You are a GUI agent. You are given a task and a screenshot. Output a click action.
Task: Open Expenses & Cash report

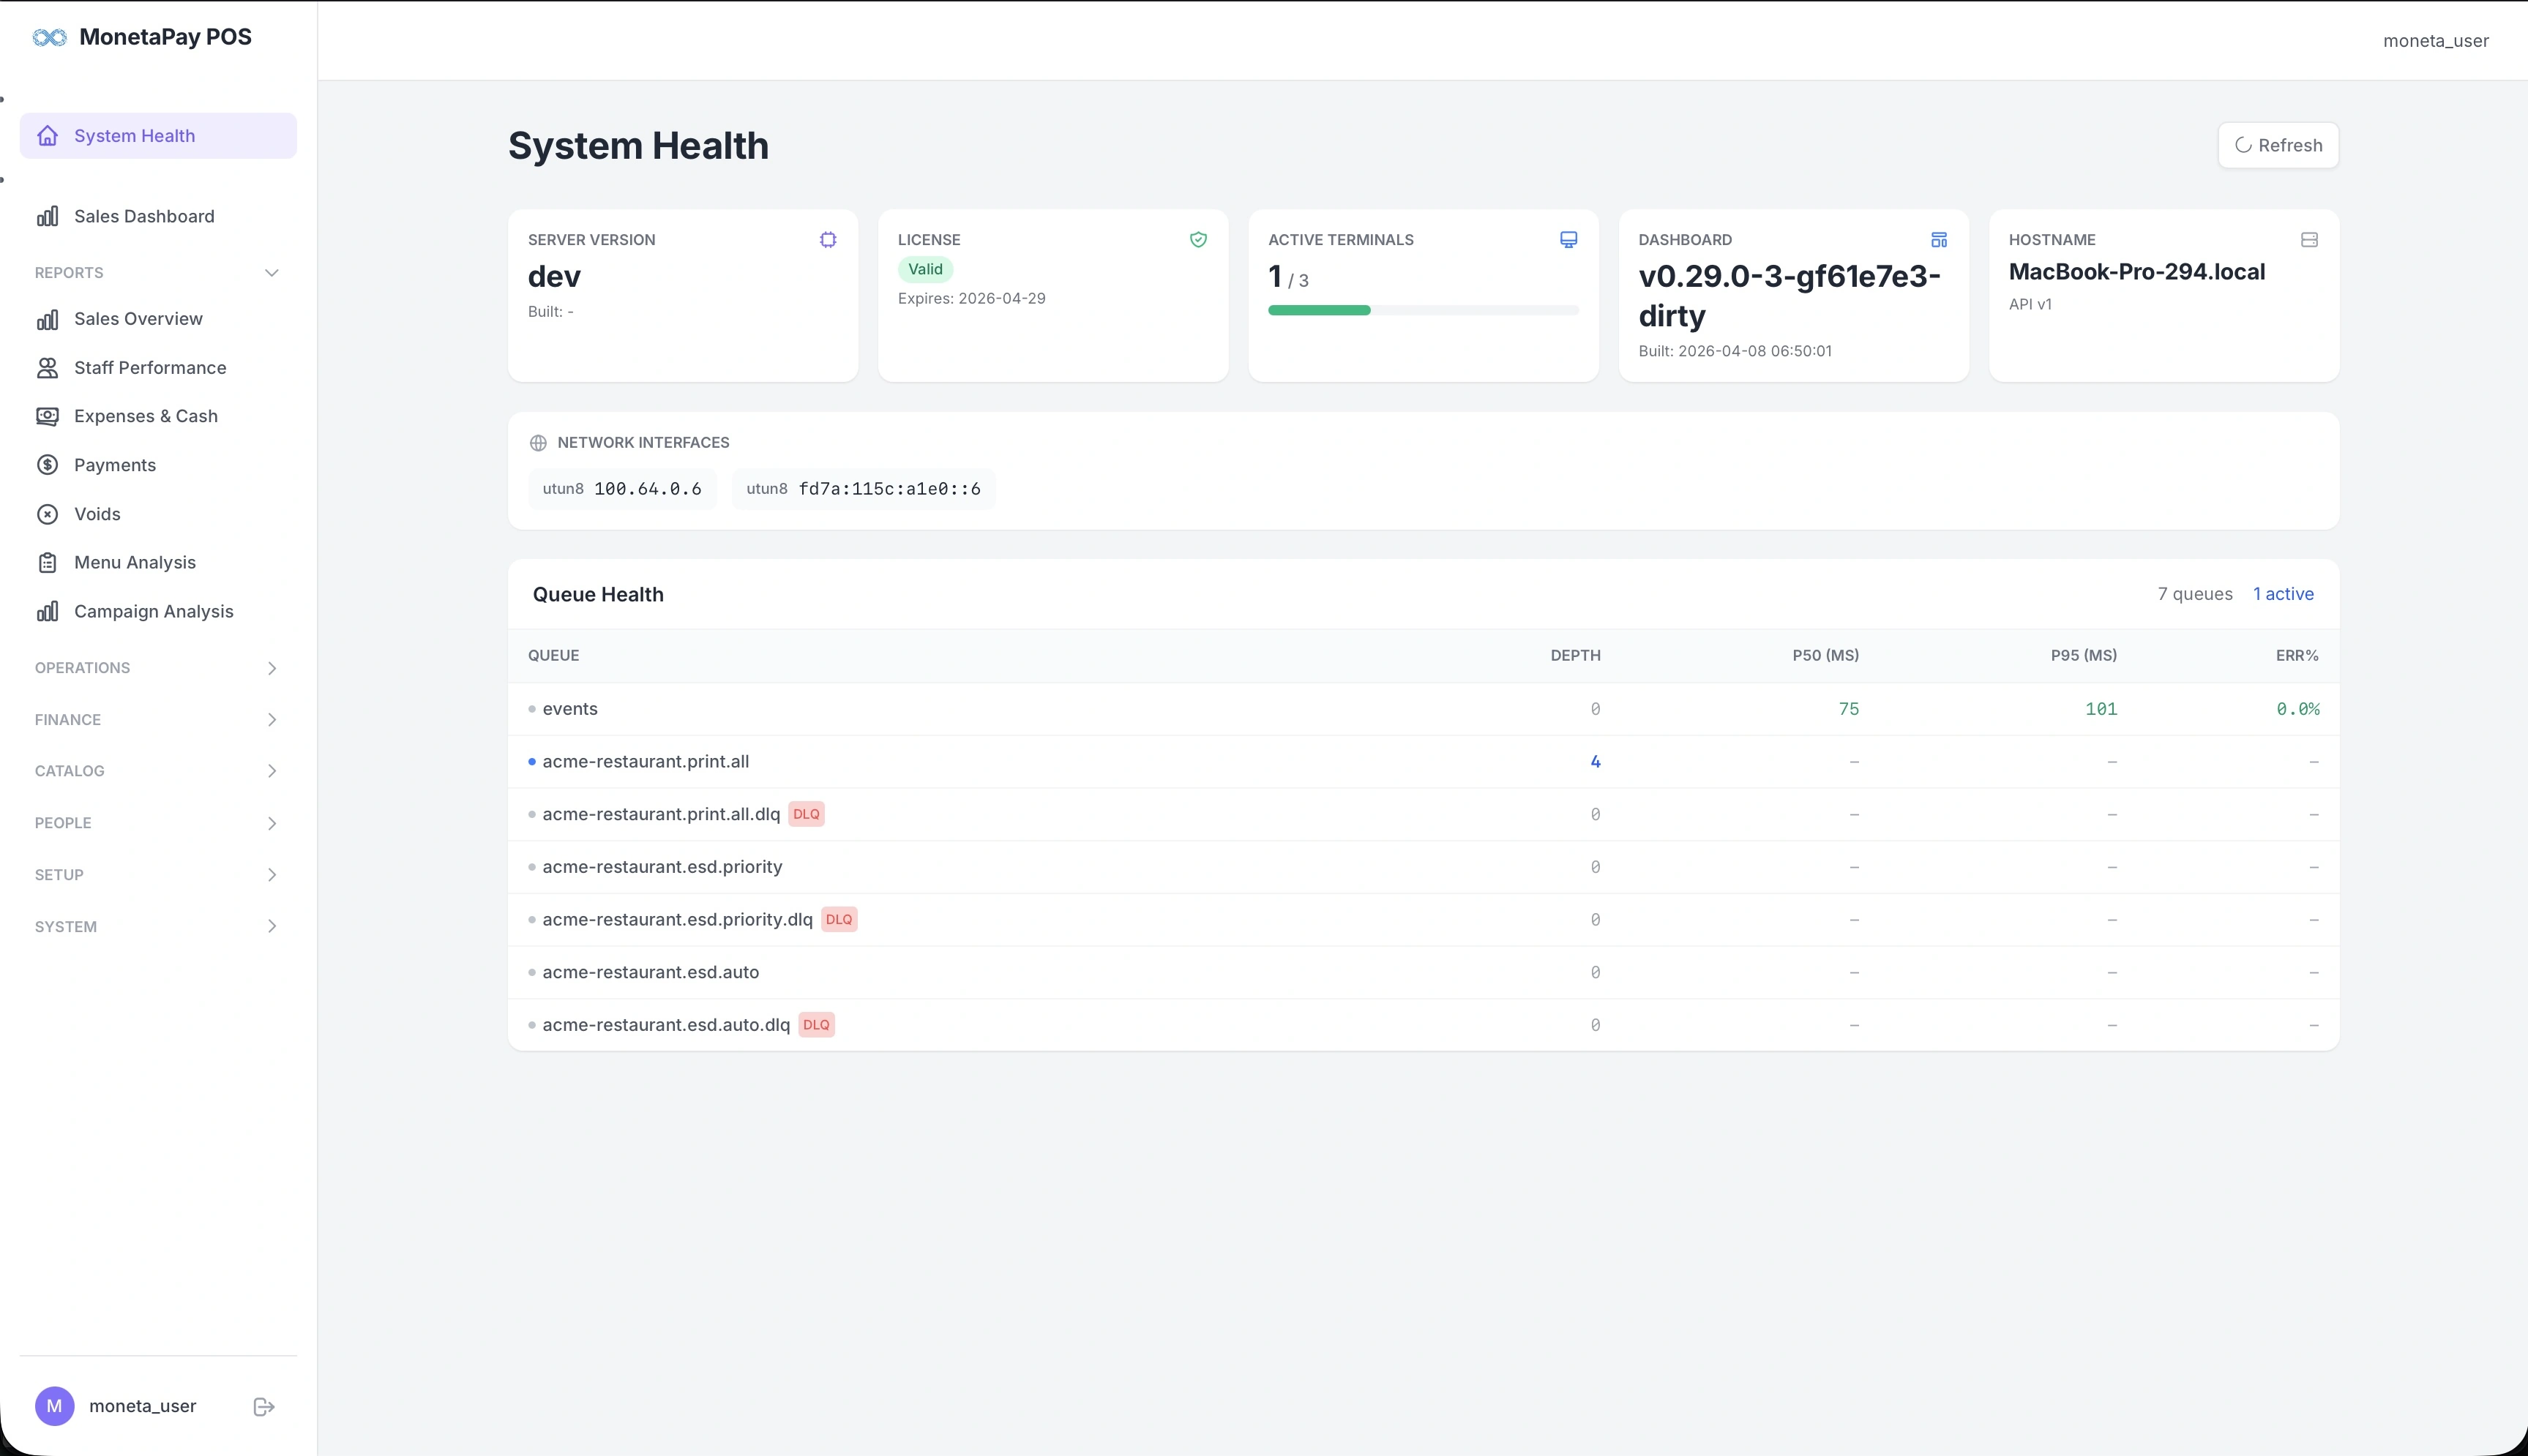pyautogui.click(x=158, y=416)
